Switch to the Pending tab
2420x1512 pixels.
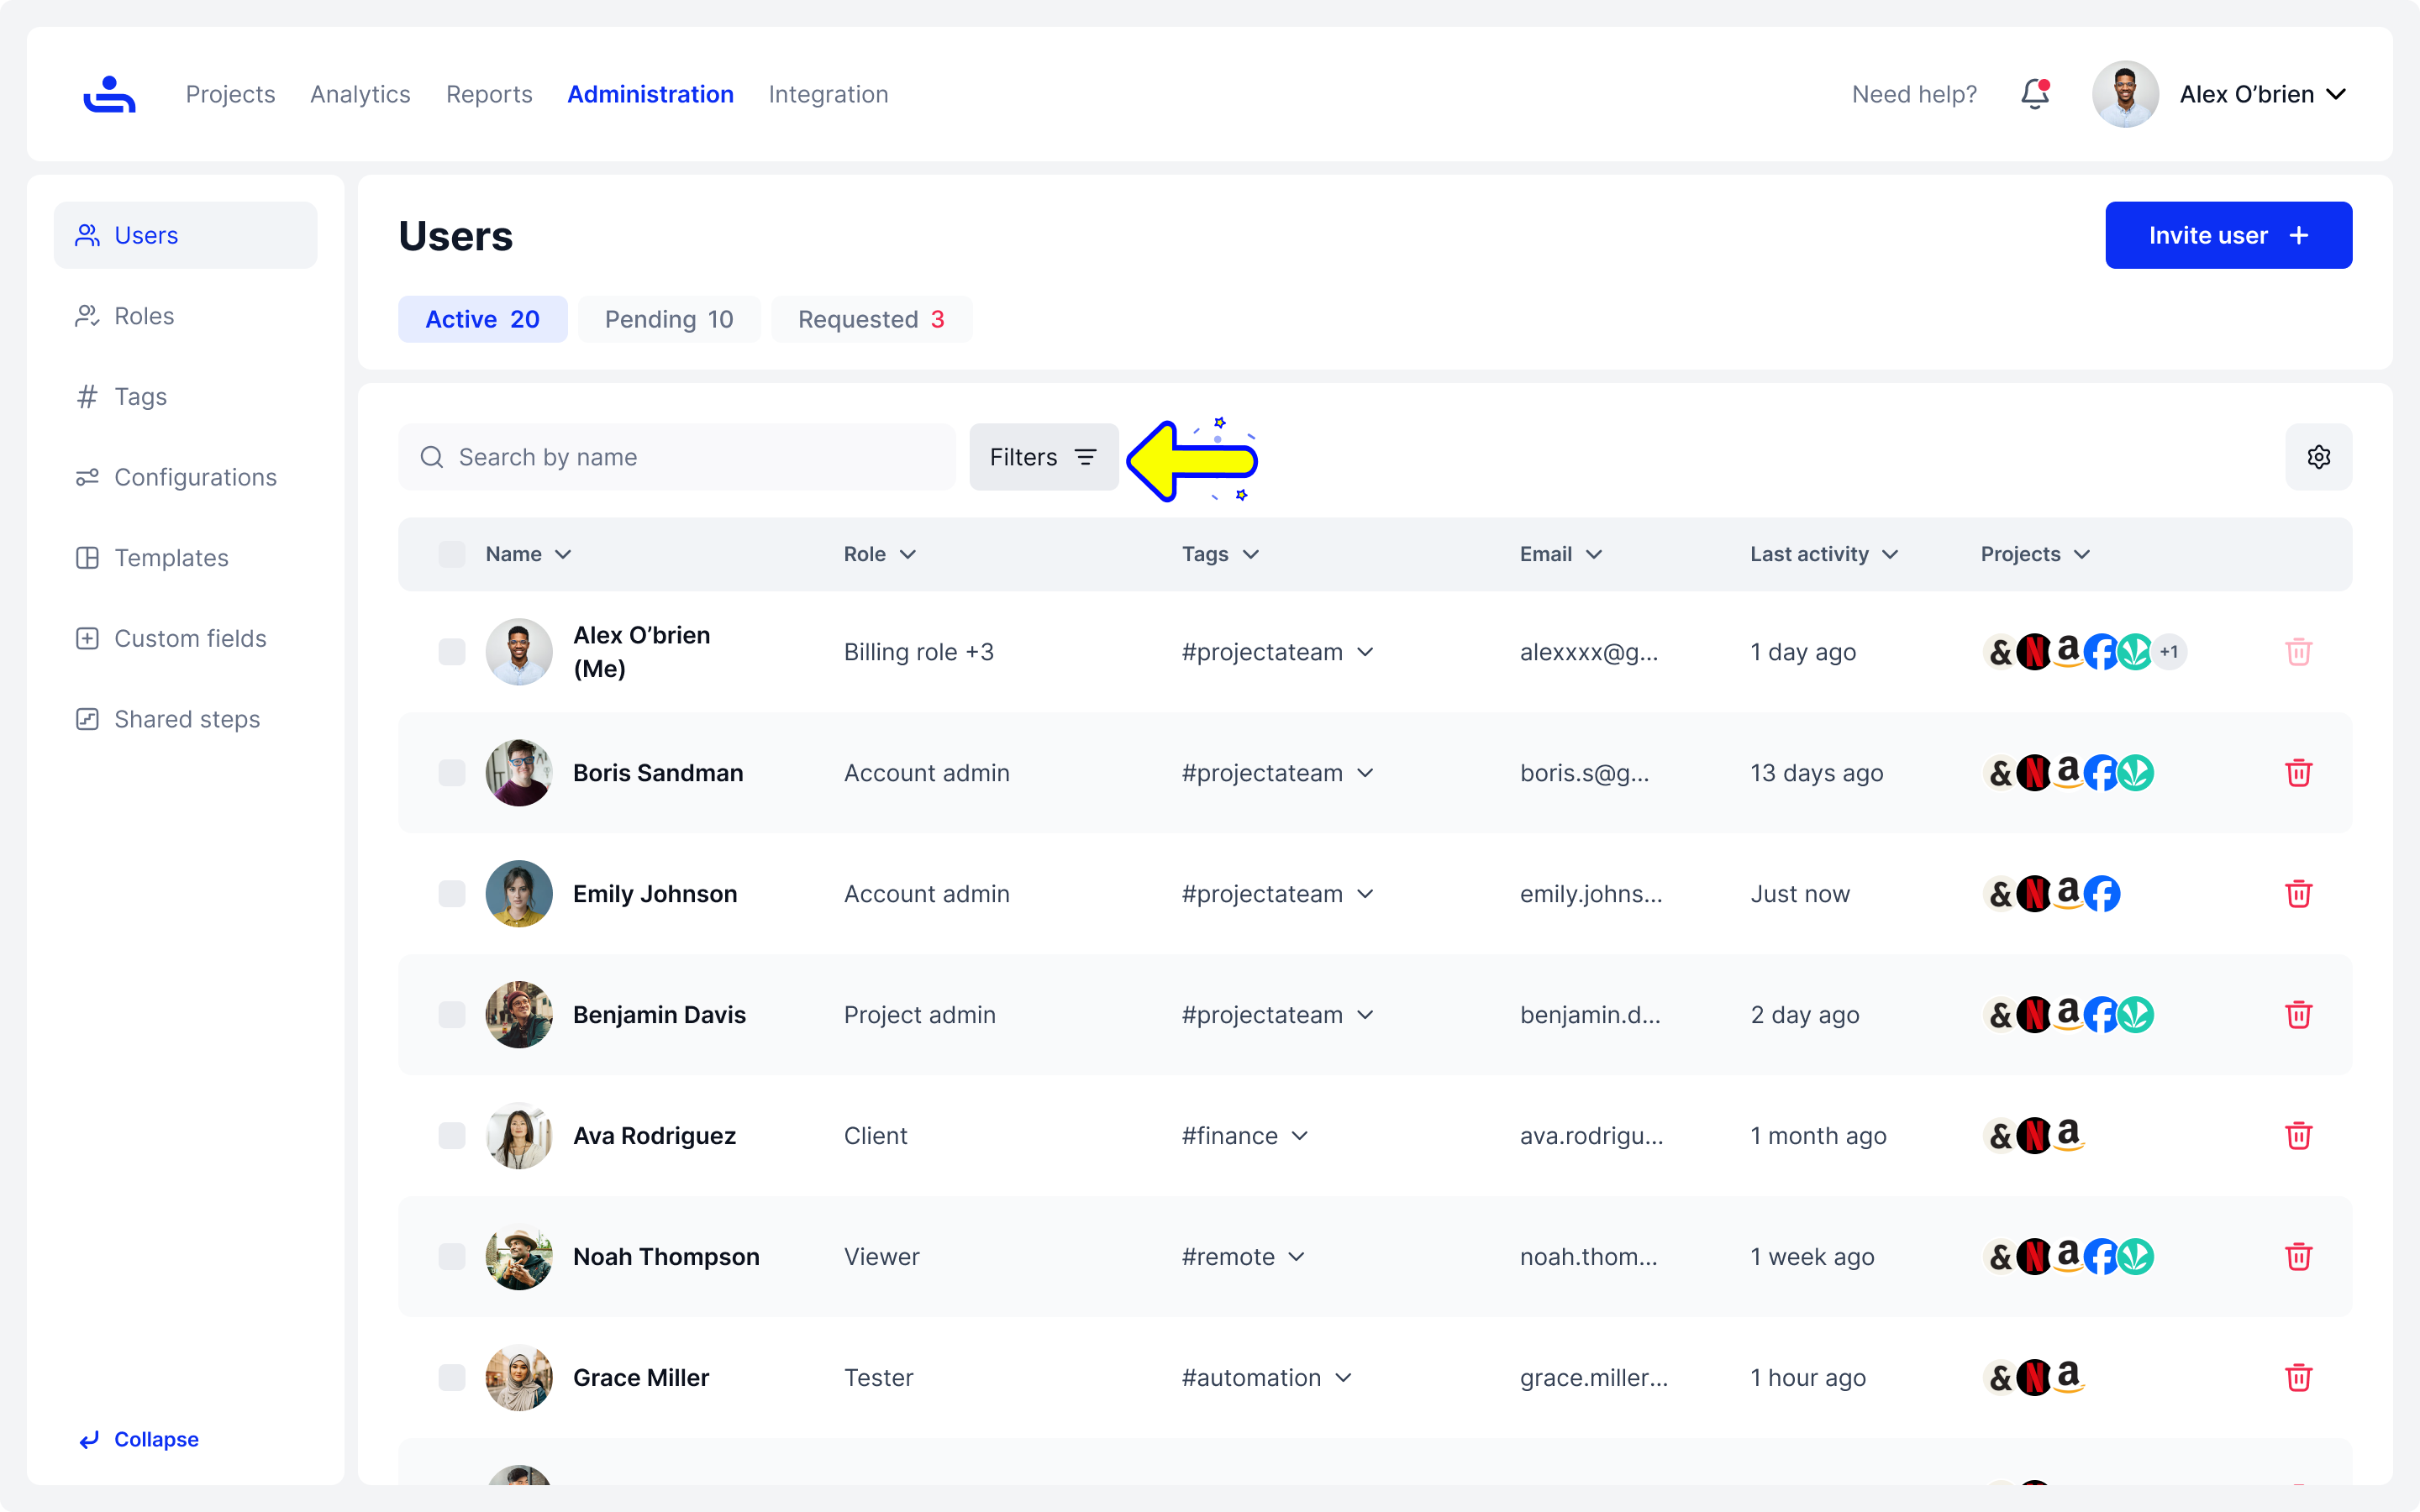[668, 319]
